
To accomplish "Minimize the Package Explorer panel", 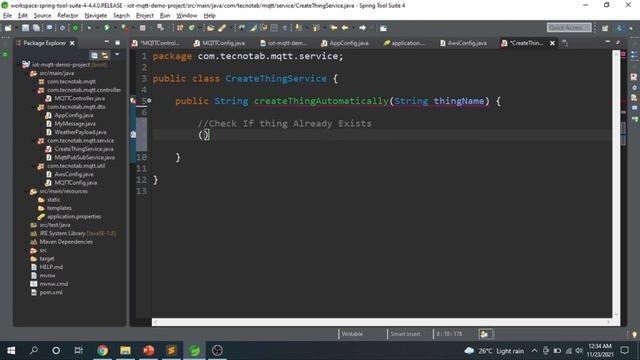I will pyautogui.click(x=107, y=42).
